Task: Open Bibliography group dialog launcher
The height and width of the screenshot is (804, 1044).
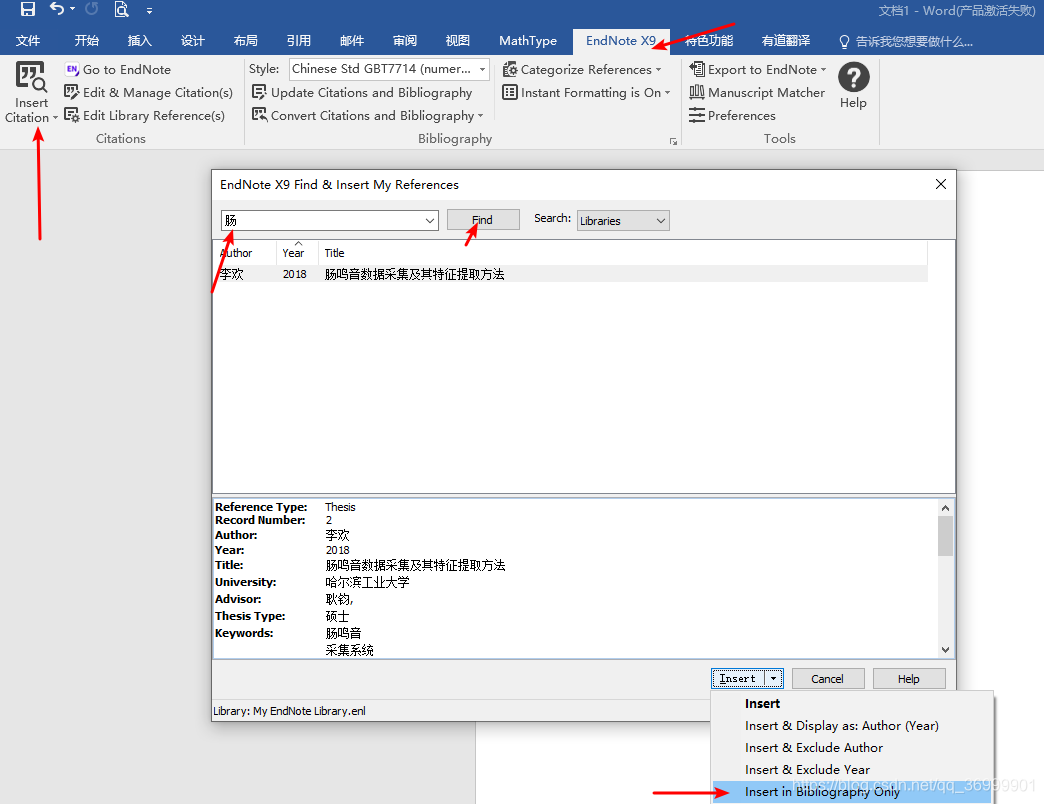Action: (x=673, y=141)
